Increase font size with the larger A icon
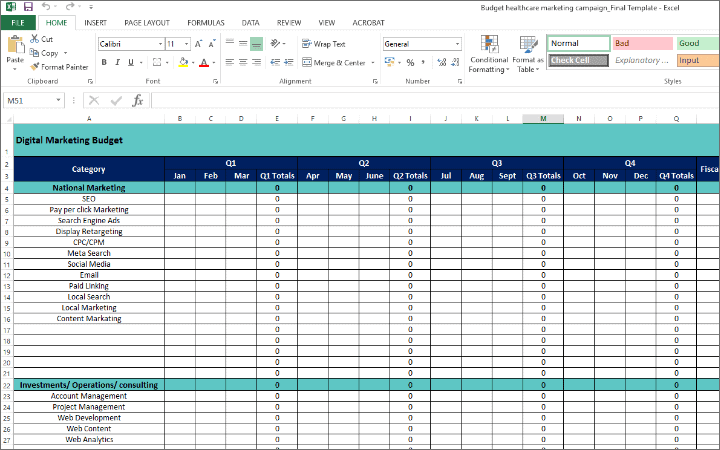Viewport: 720px width, 450px height. click(199, 44)
